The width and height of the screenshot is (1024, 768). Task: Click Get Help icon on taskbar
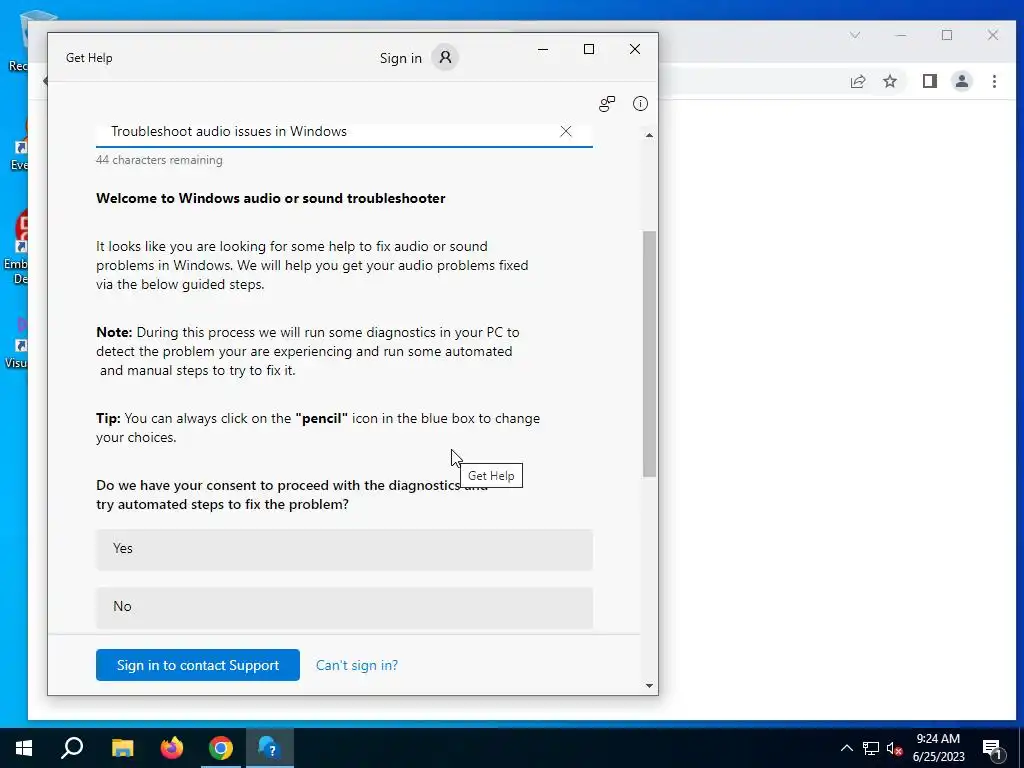click(270, 747)
